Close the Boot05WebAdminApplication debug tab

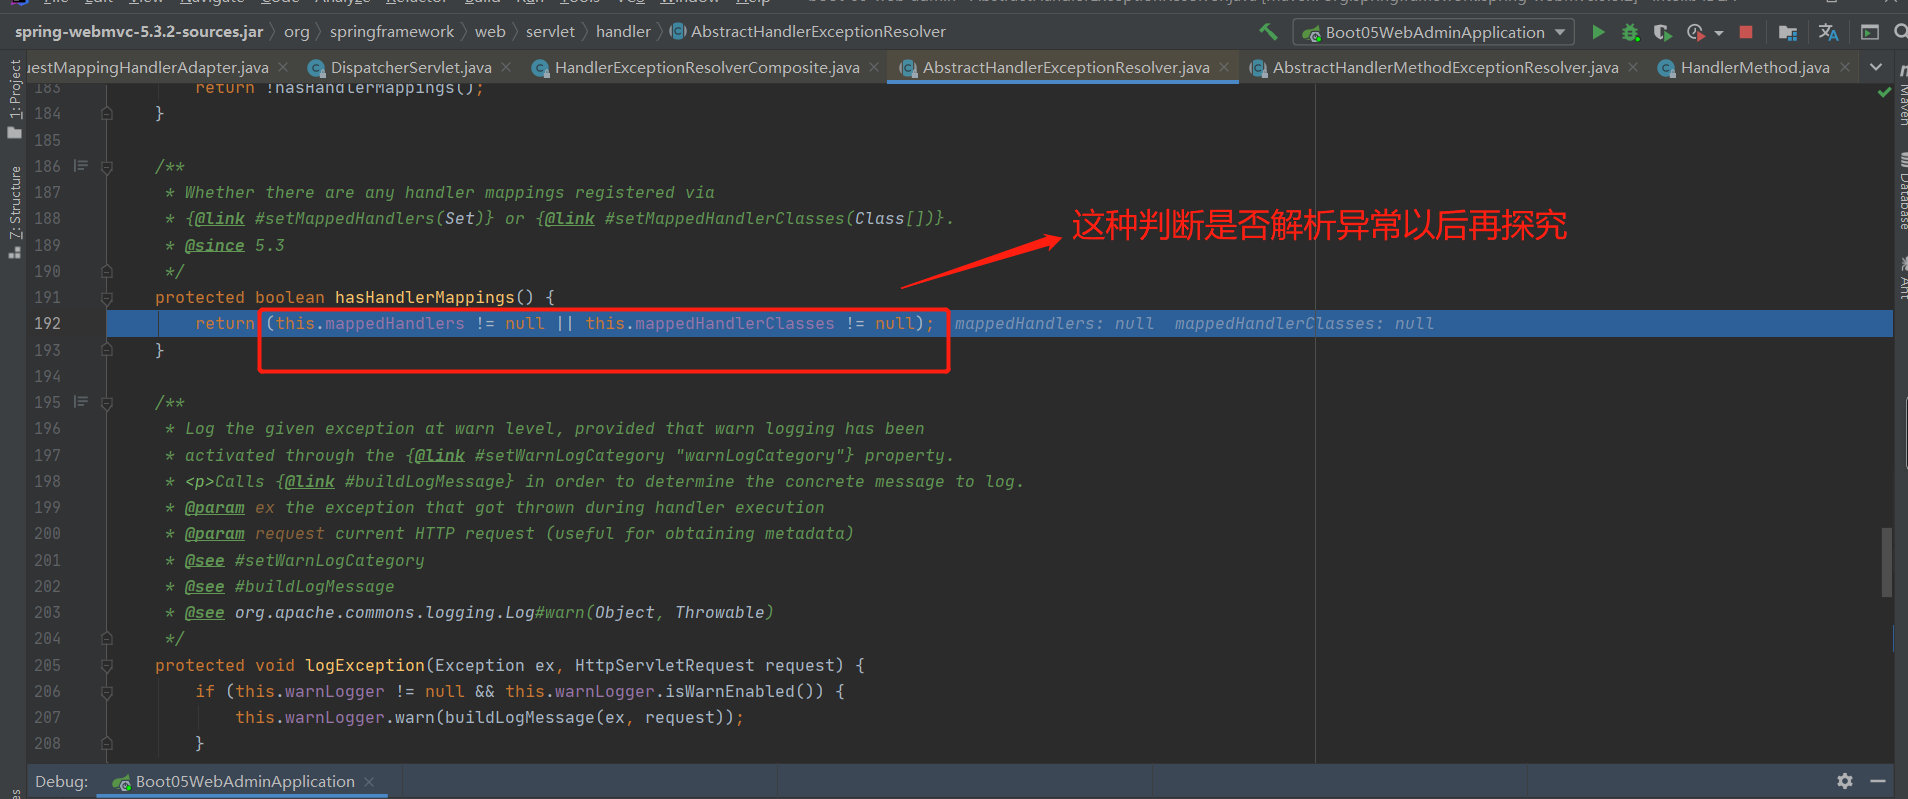click(x=369, y=781)
